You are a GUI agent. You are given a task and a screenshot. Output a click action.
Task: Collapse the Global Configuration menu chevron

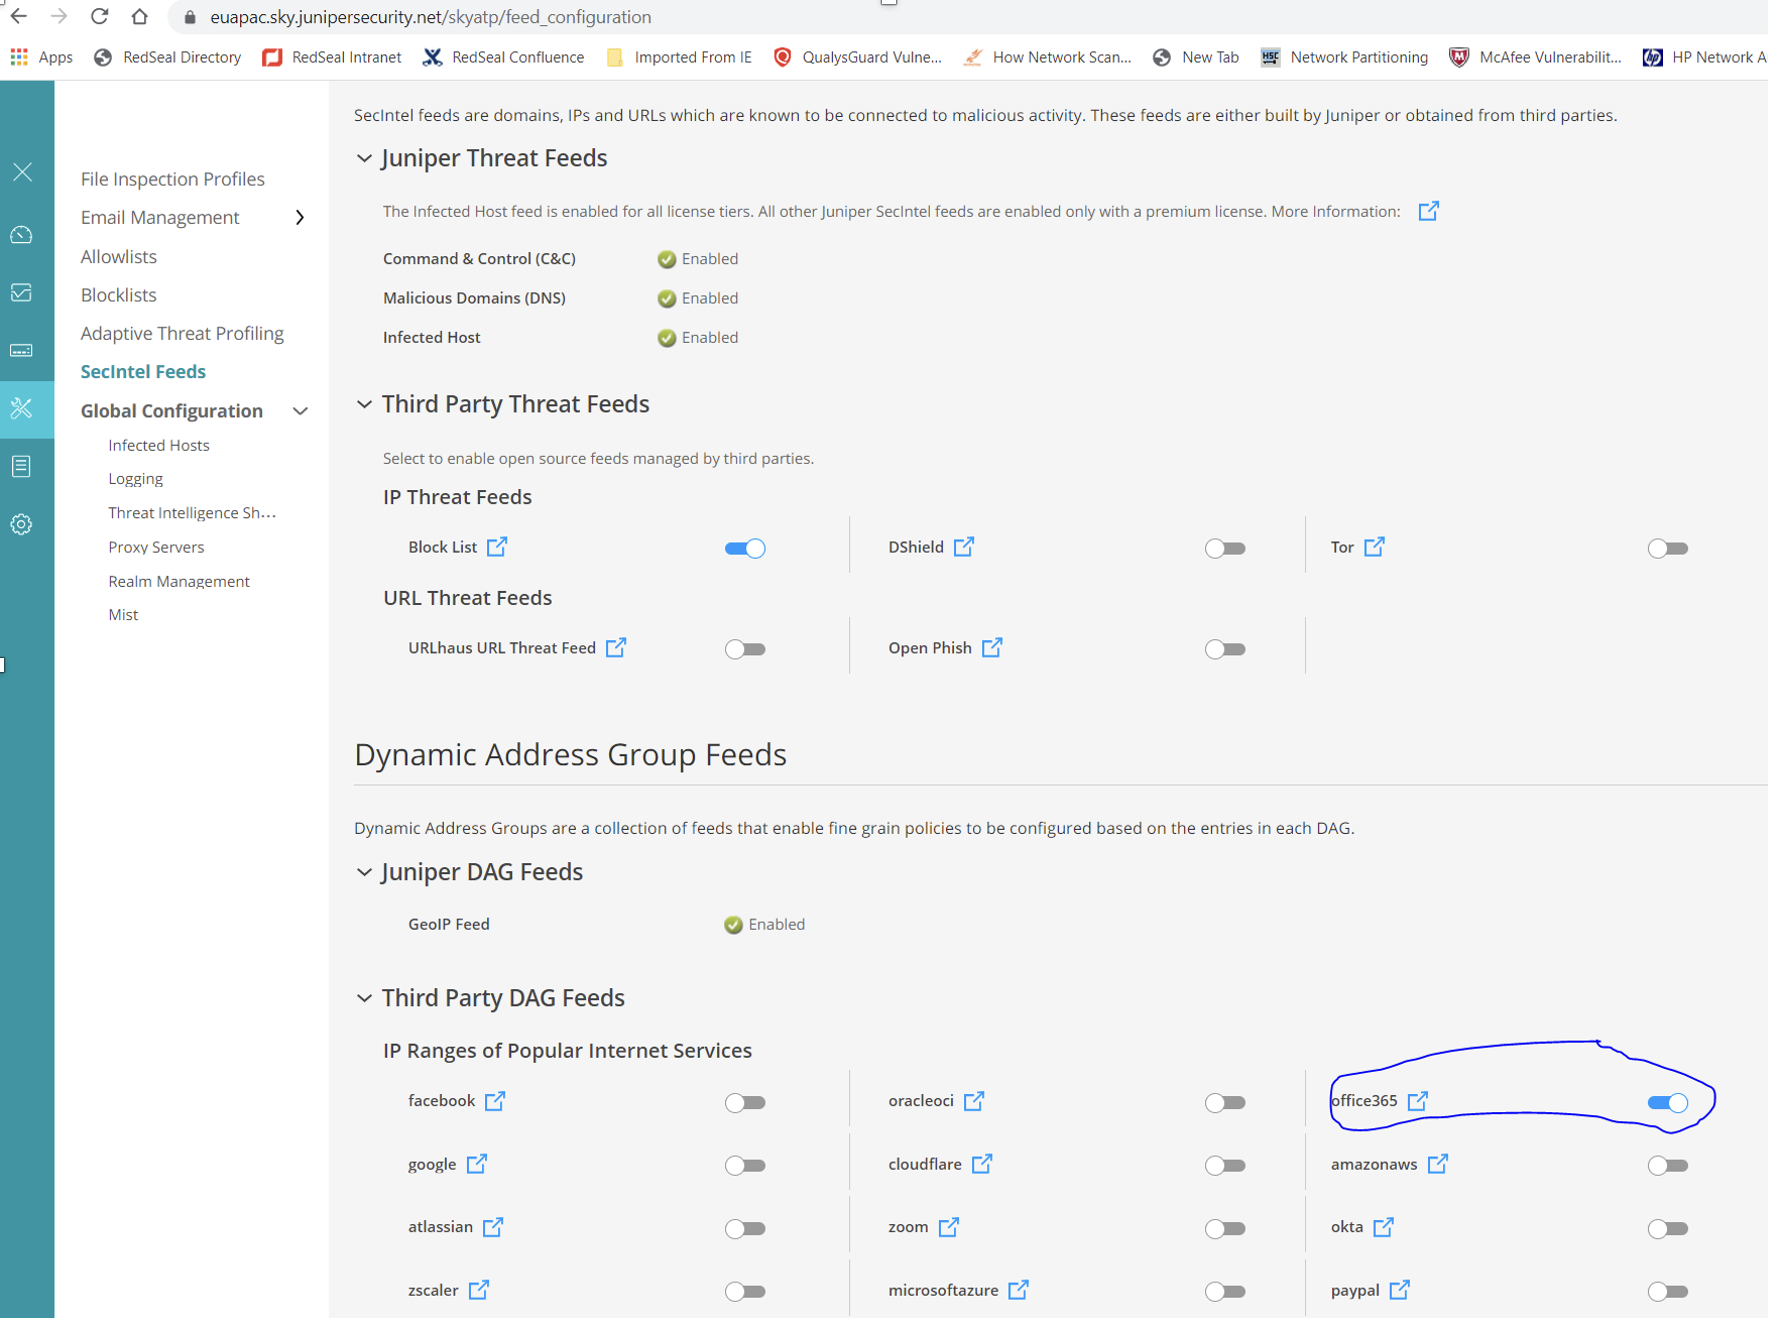click(300, 411)
